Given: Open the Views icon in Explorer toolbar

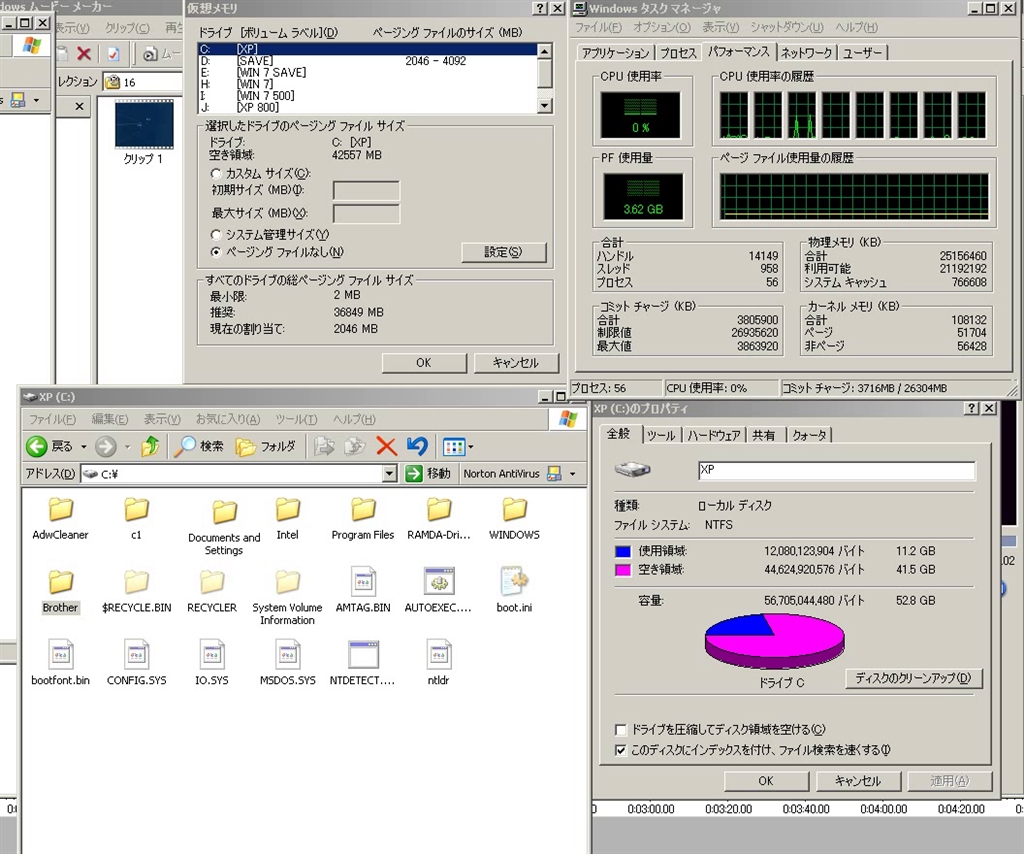Looking at the screenshot, I should coord(453,447).
